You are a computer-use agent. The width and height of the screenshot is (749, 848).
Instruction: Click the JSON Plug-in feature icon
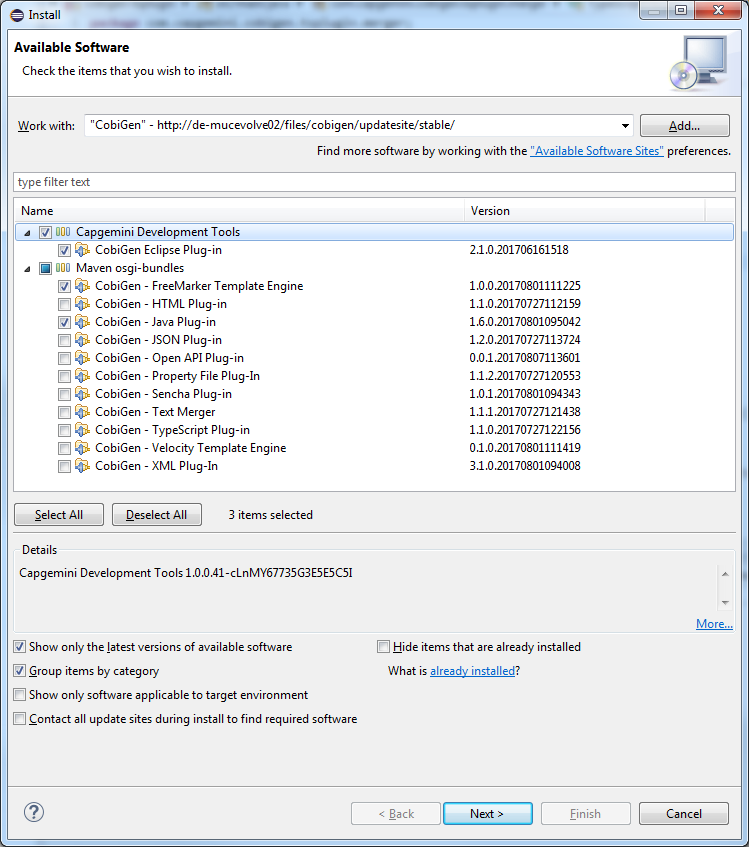[82, 340]
